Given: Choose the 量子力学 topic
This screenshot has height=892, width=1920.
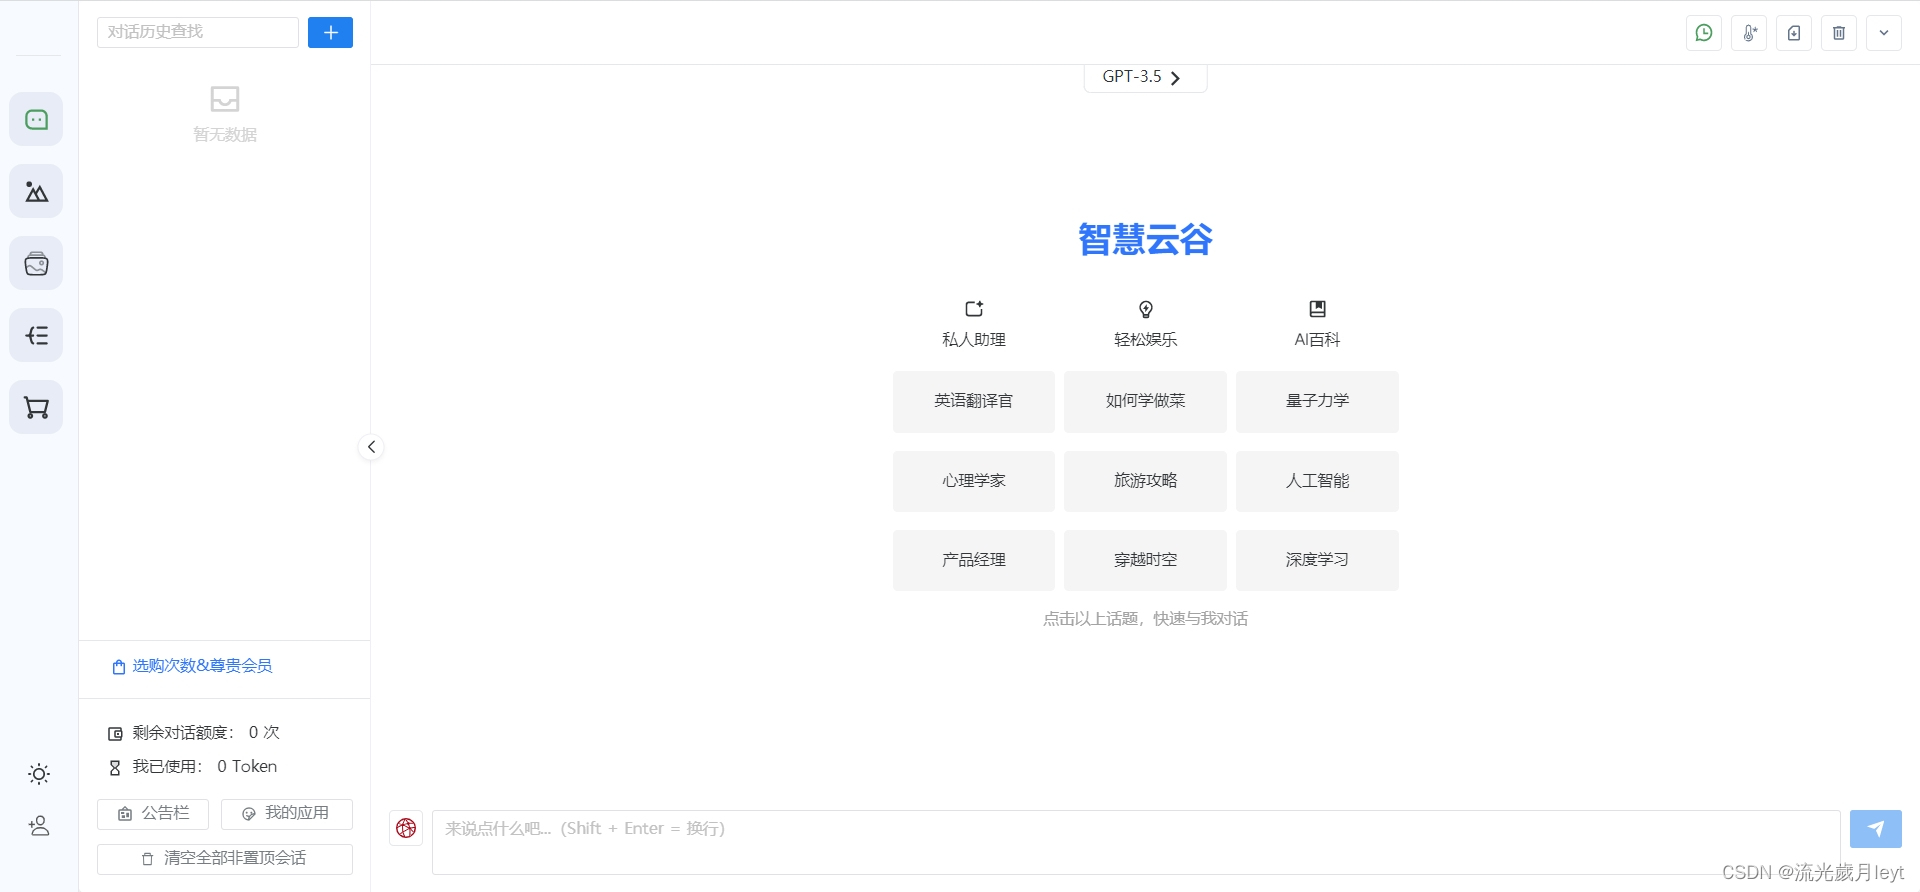Looking at the screenshot, I should 1317,401.
